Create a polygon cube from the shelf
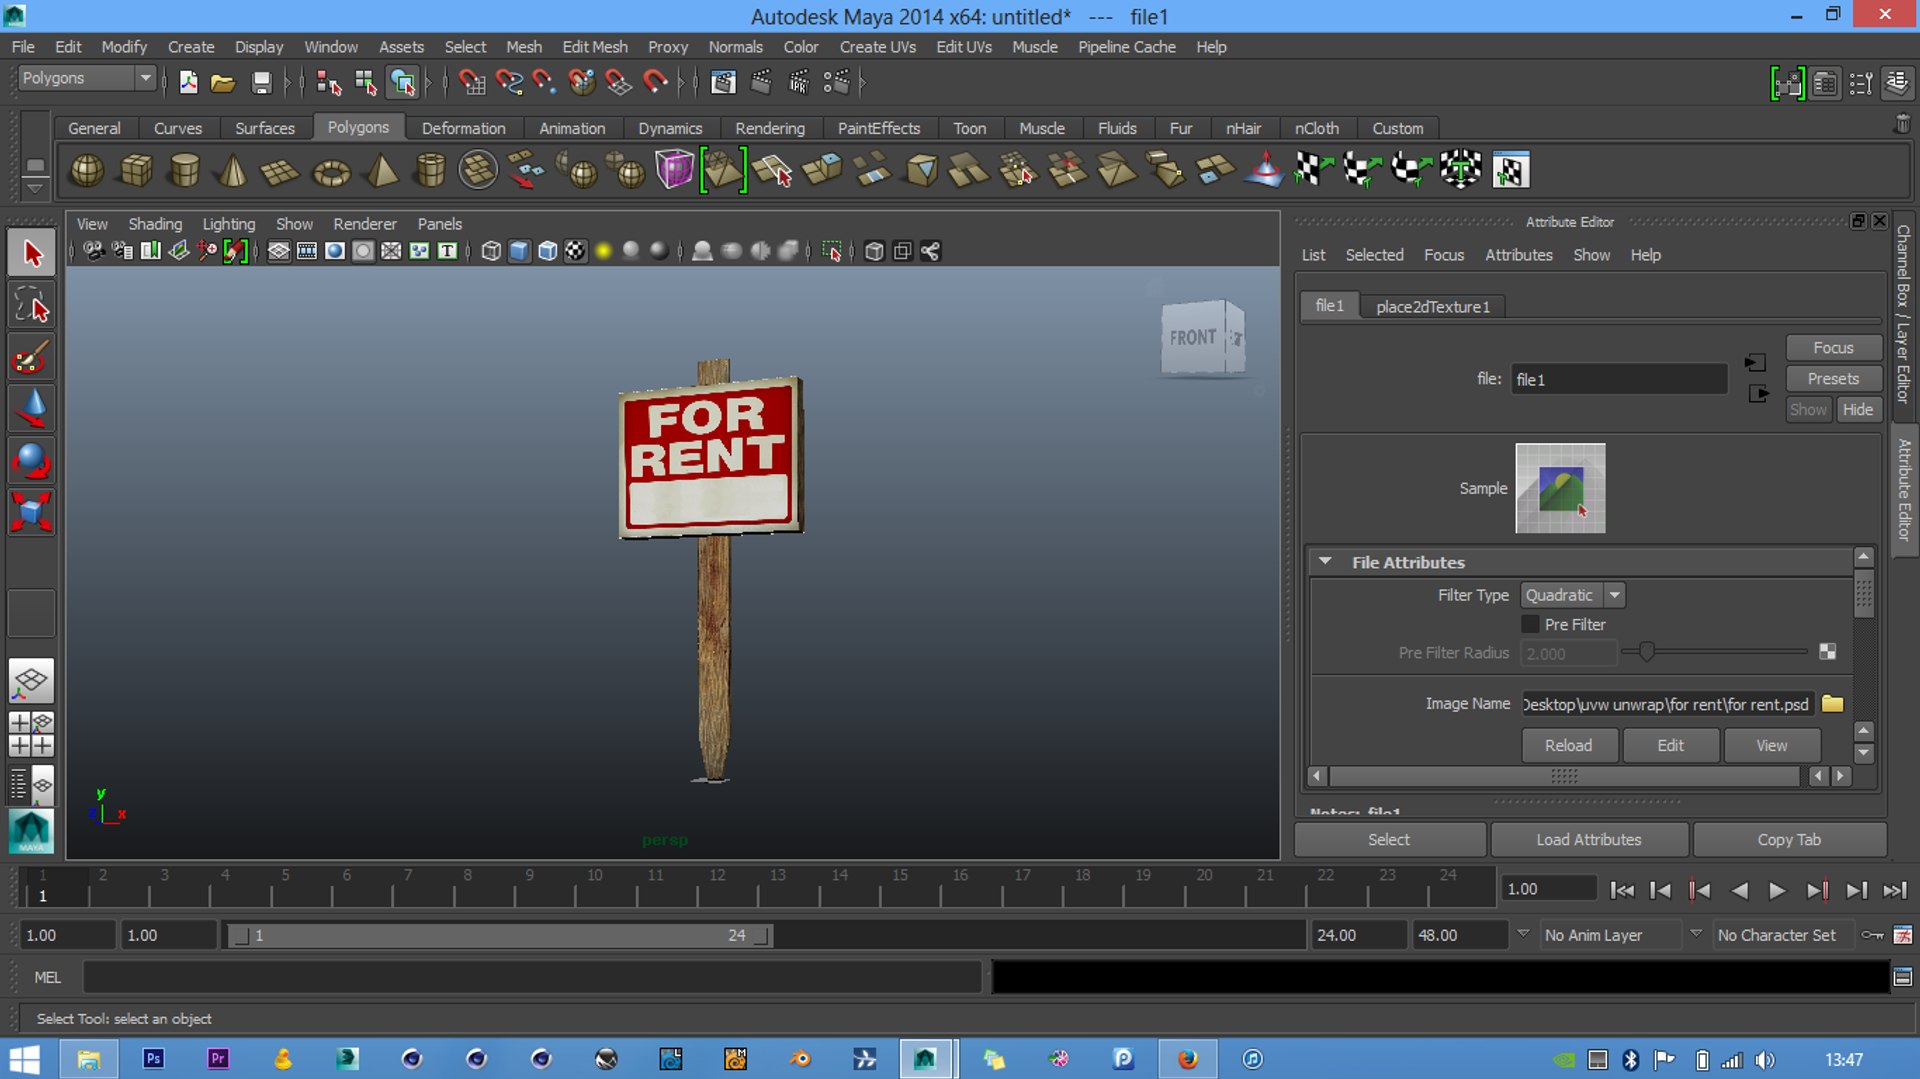Screen dimensions: 1920x1079 coord(136,171)
